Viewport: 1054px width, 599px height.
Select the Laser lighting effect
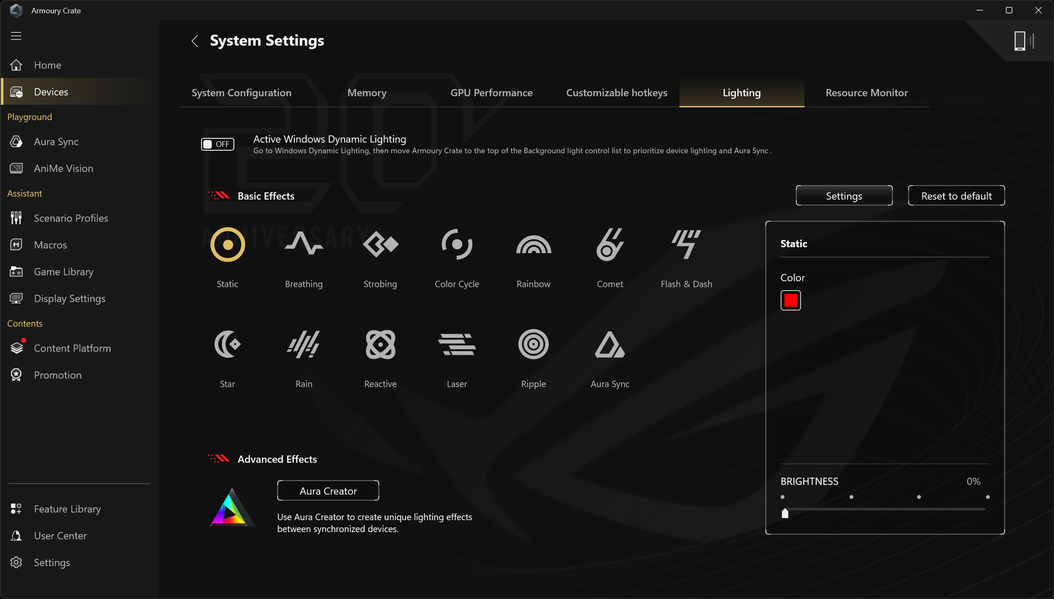[456, 344]
